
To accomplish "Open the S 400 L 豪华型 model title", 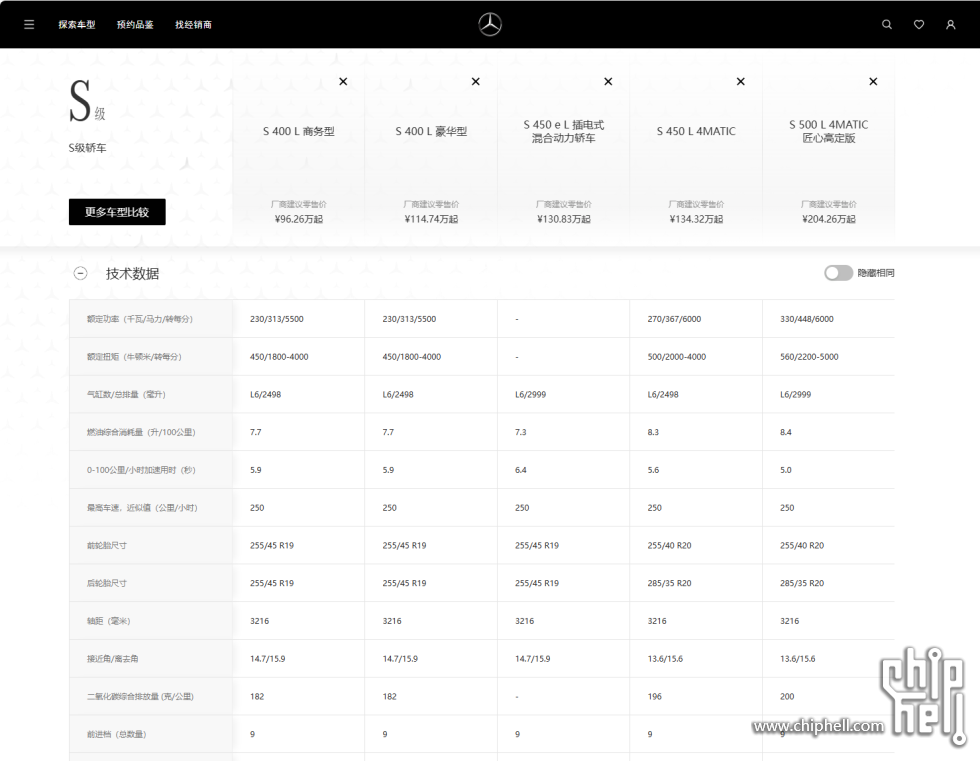I will 431,131.
